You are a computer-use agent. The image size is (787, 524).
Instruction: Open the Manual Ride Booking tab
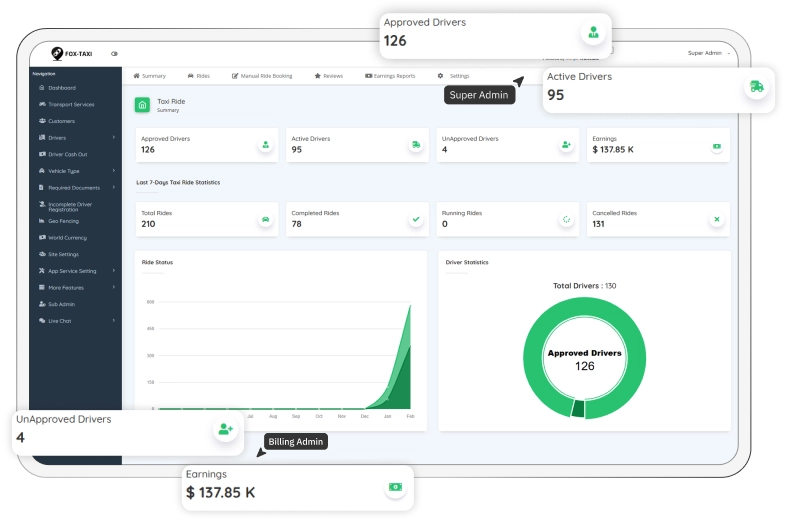tap(261, 76)
